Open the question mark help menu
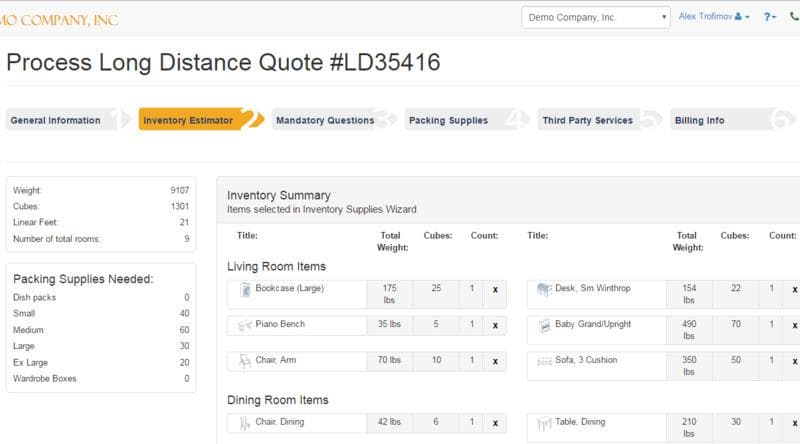 coord(769,17)
